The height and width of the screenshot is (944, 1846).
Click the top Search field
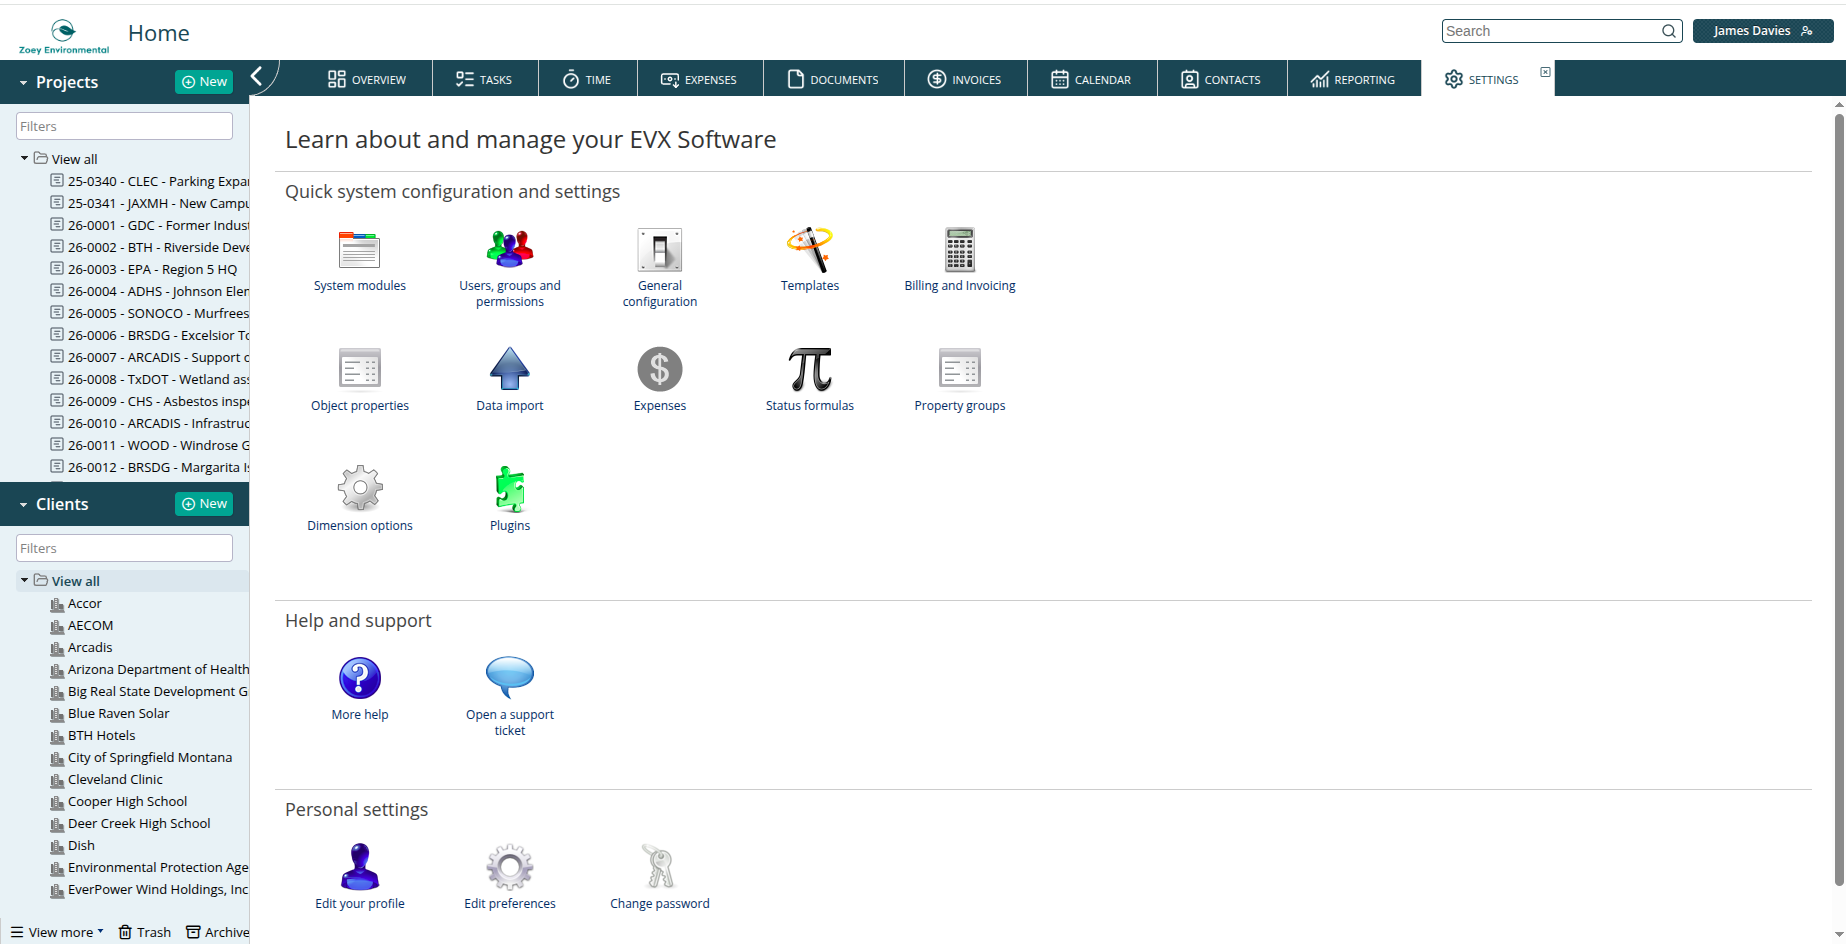pyautogui.click(x=1562, y=31)
